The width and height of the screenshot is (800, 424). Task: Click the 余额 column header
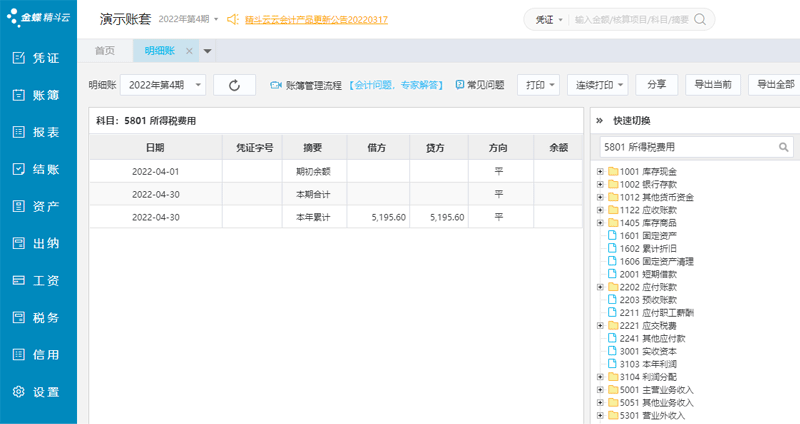point(558,148)
